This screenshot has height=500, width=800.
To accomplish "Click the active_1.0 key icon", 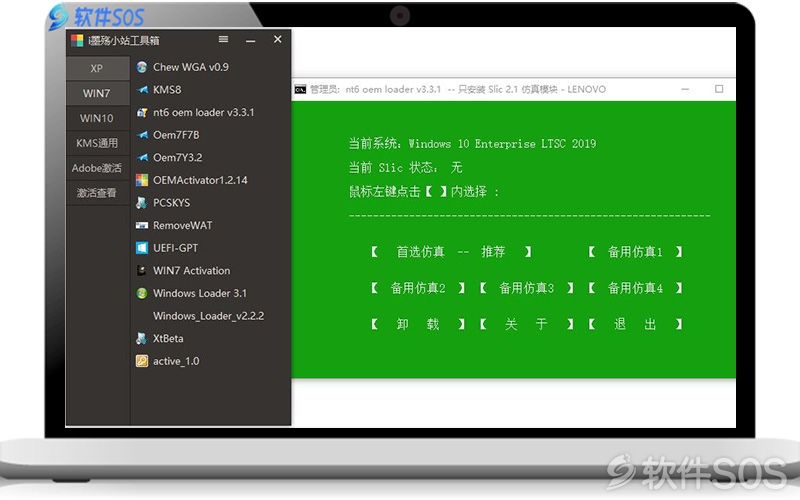I will coord(142,361).
